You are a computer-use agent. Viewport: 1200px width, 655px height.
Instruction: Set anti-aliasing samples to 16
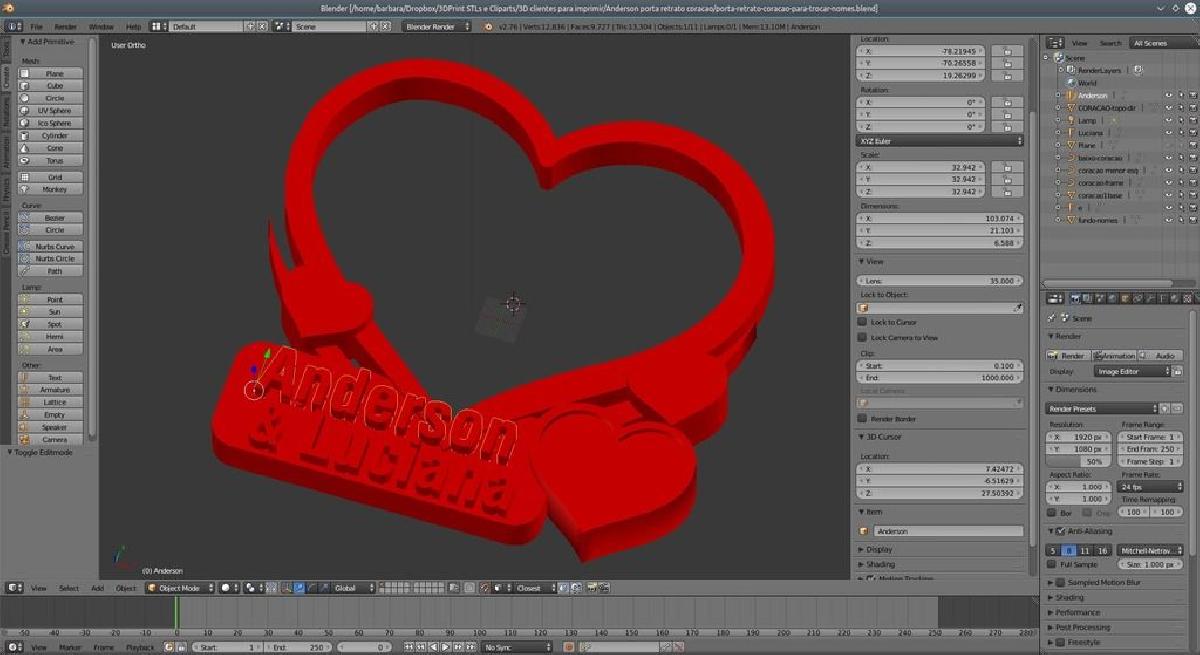point(1102,551)
